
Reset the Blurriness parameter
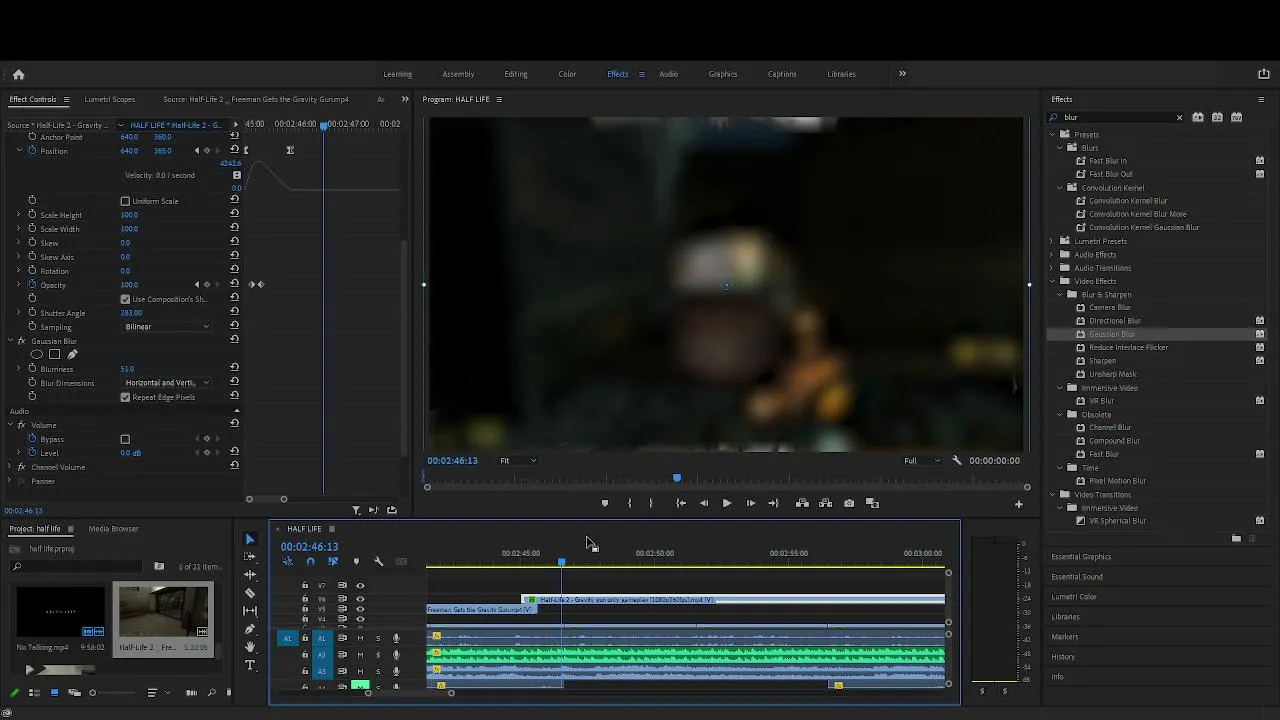tap(234, 368)
